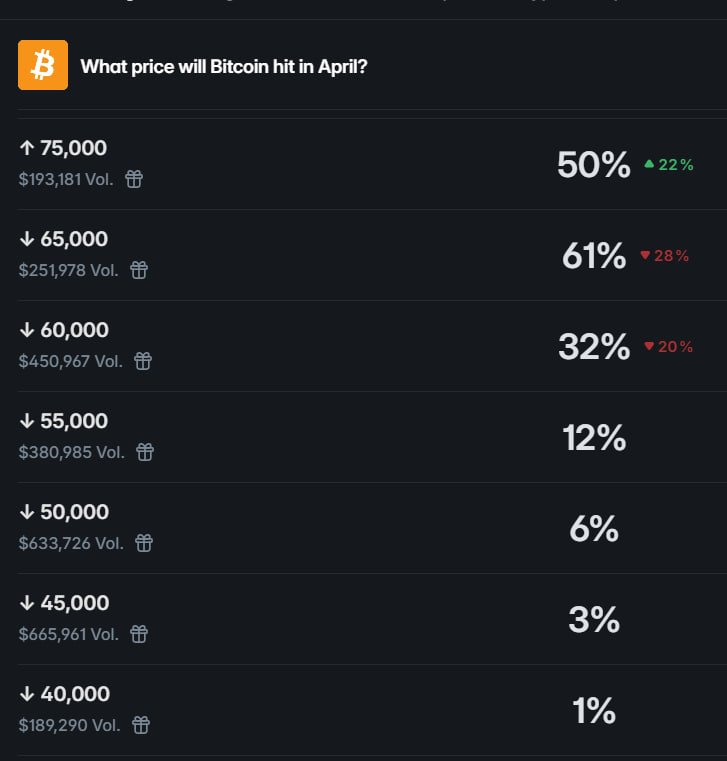Click the 61% probability value

click(x=594, y=256)
